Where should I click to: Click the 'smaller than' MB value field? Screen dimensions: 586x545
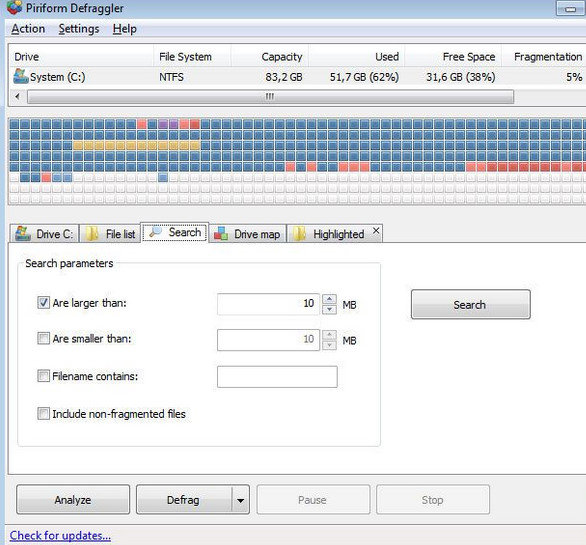268,340
